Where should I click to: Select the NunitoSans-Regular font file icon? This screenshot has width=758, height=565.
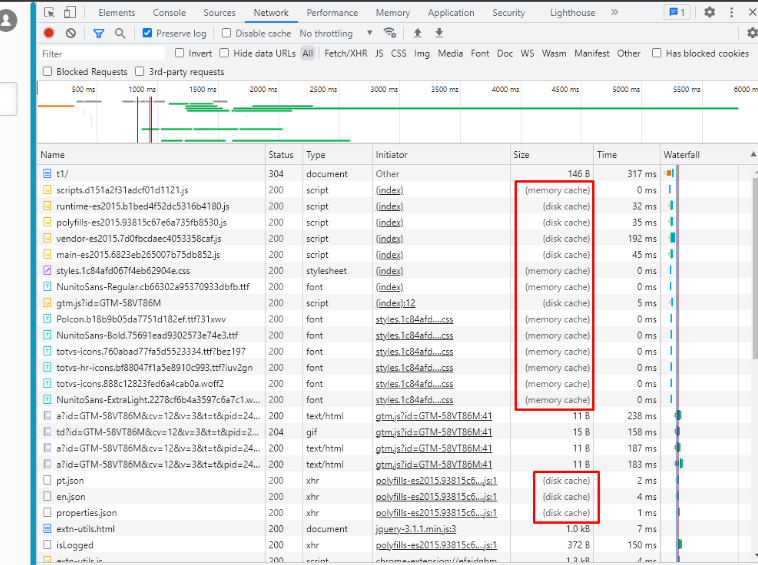tap(47, 287)
